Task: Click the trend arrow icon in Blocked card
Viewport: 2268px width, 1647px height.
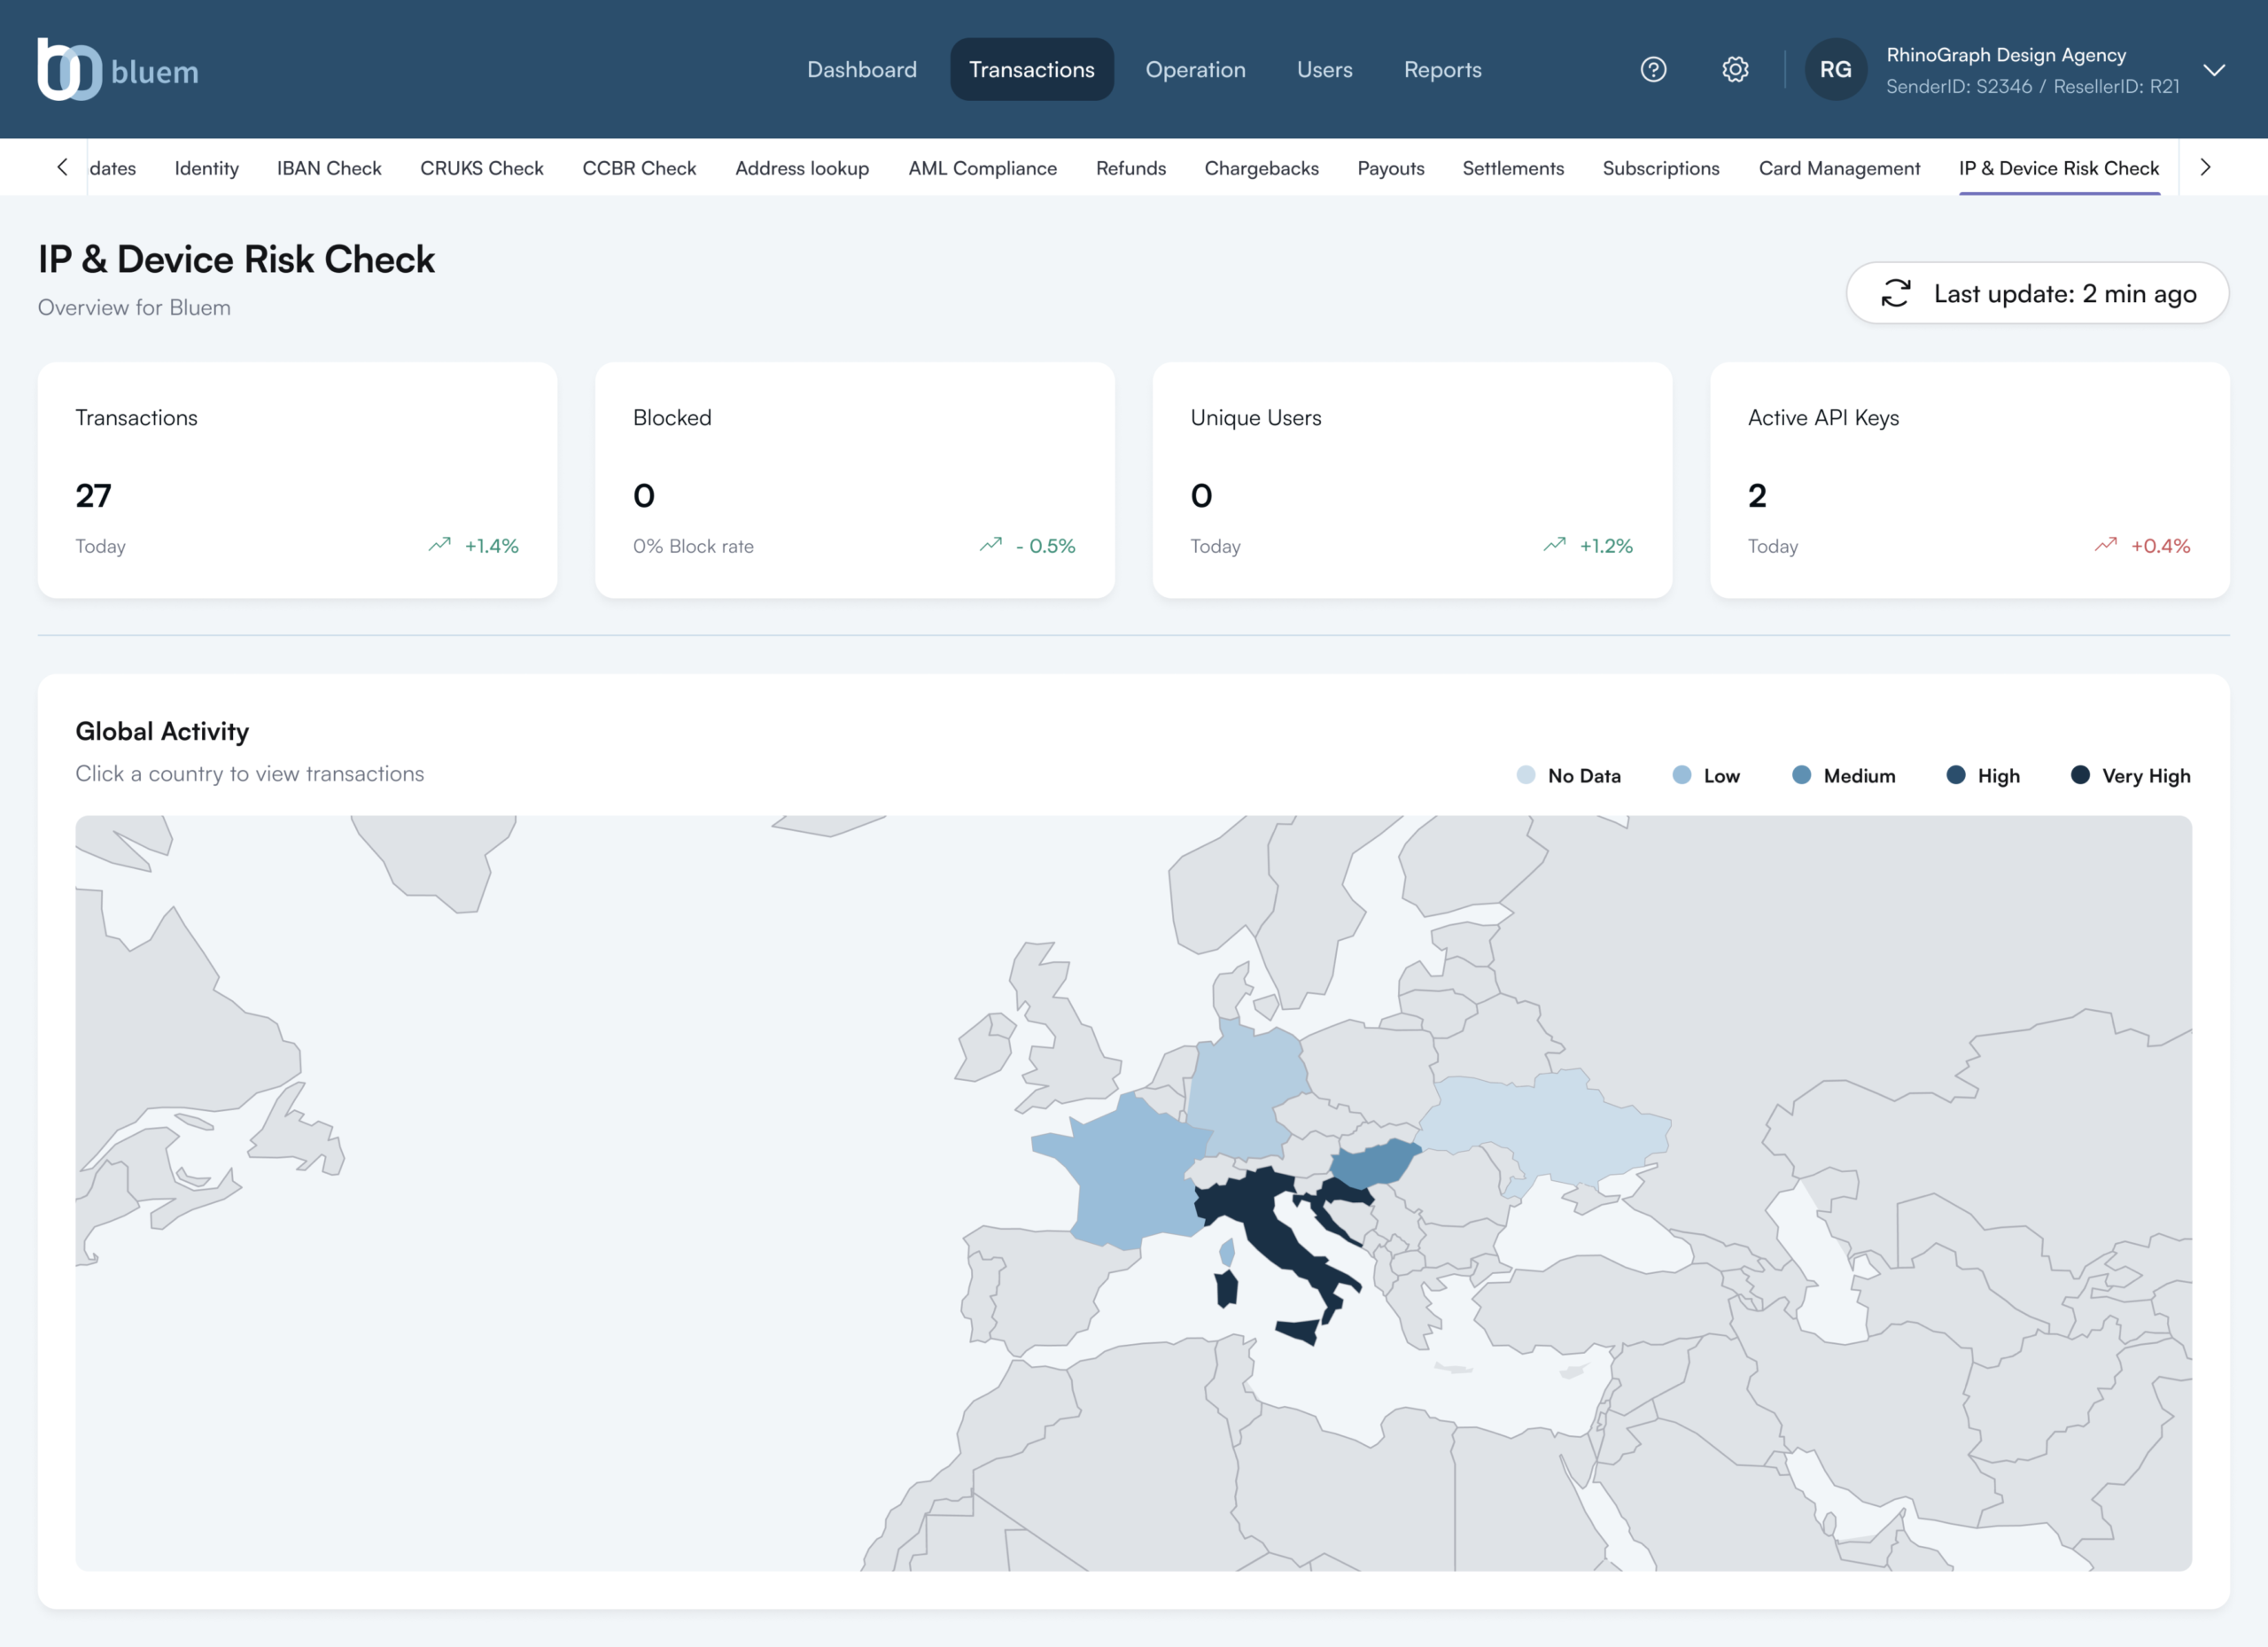Action: (991, 545)
